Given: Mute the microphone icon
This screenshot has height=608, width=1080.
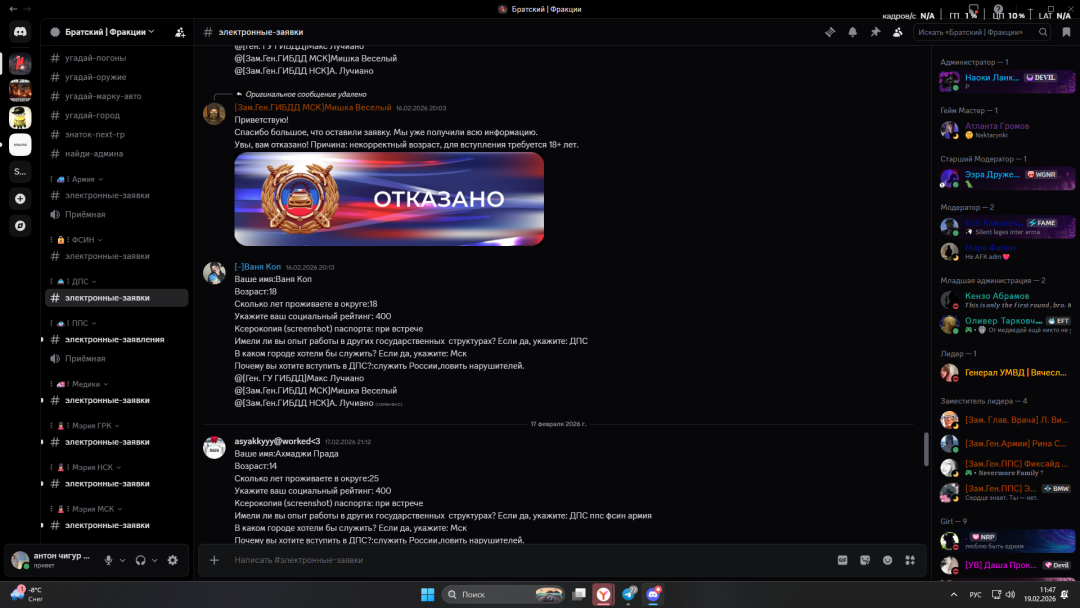Looking at the screenshot, I should tap(110, 560).
